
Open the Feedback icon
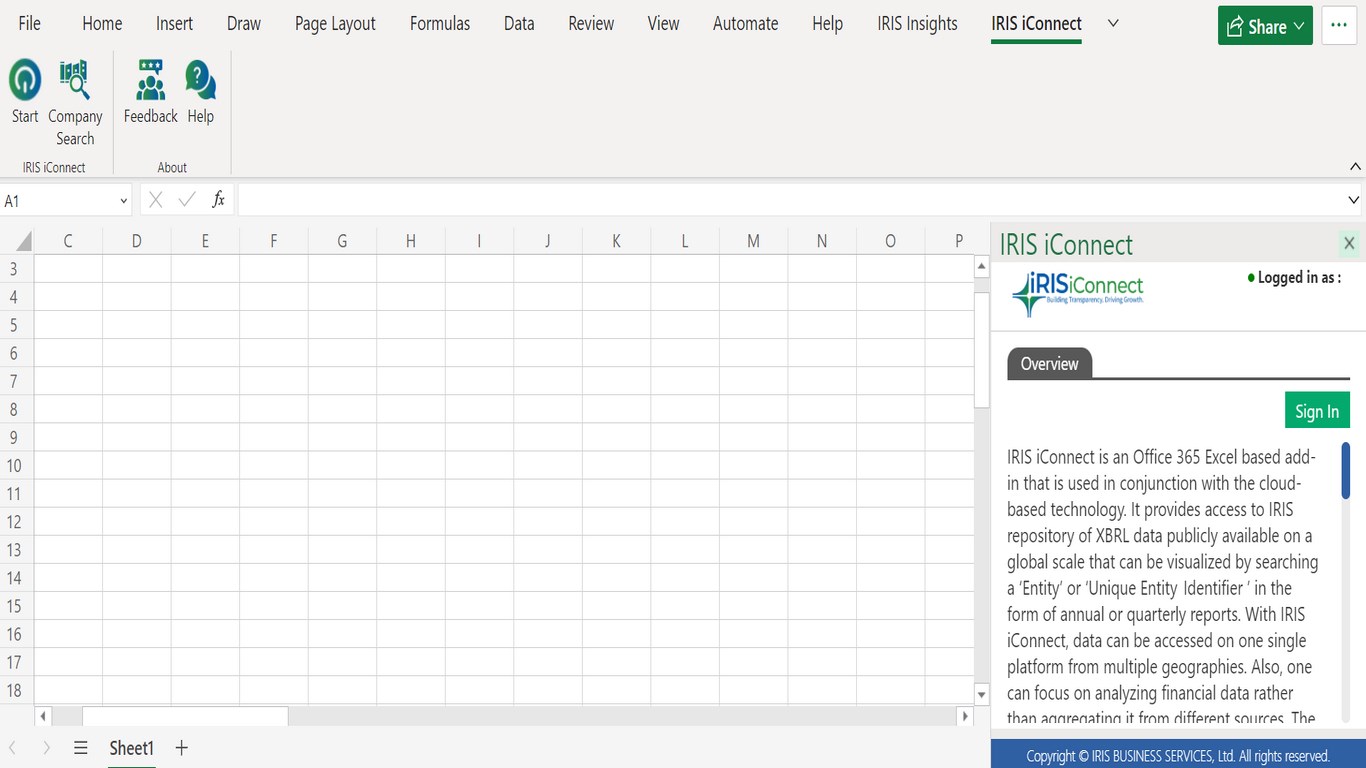pos(151,91)
